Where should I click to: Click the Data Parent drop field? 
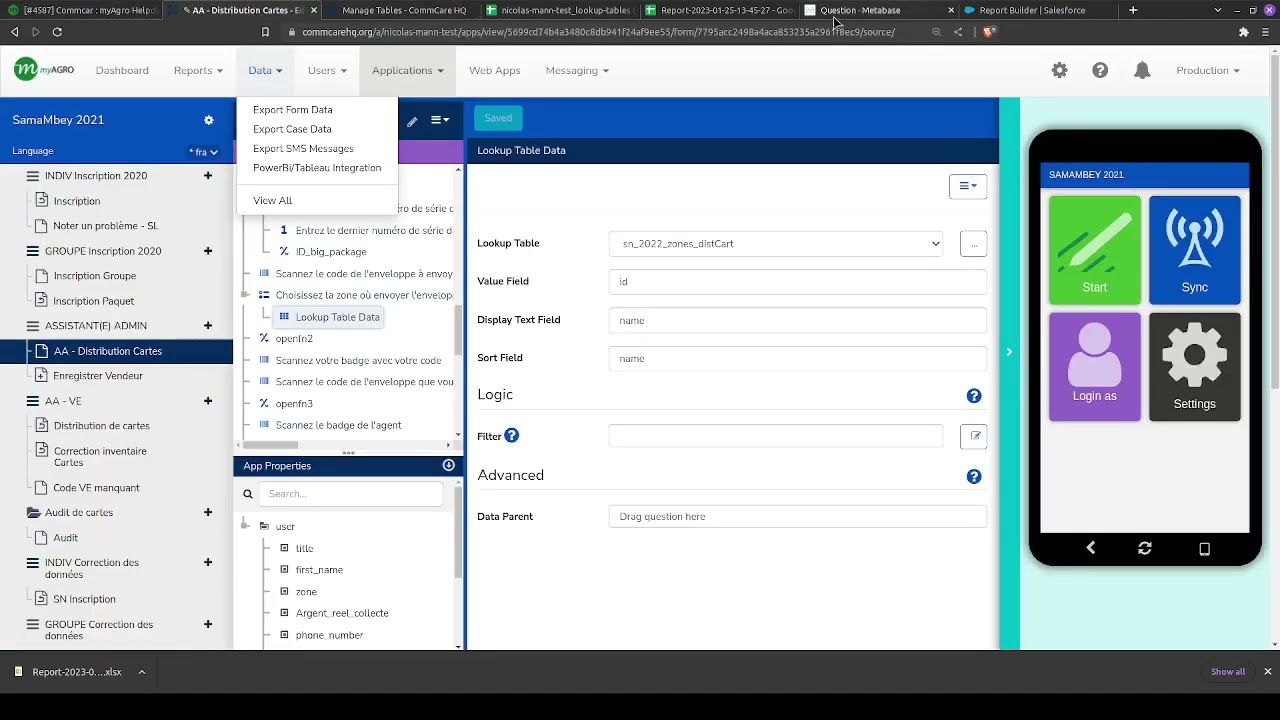click(798, 517)
